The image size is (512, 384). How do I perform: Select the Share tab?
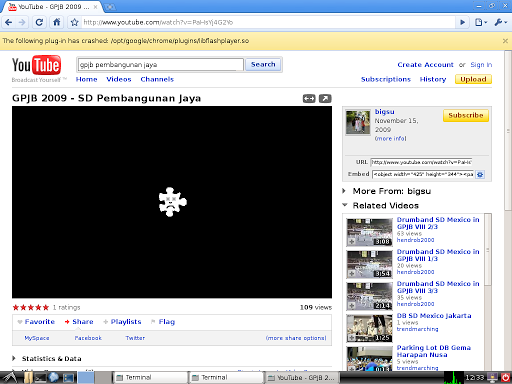(79, 322)
